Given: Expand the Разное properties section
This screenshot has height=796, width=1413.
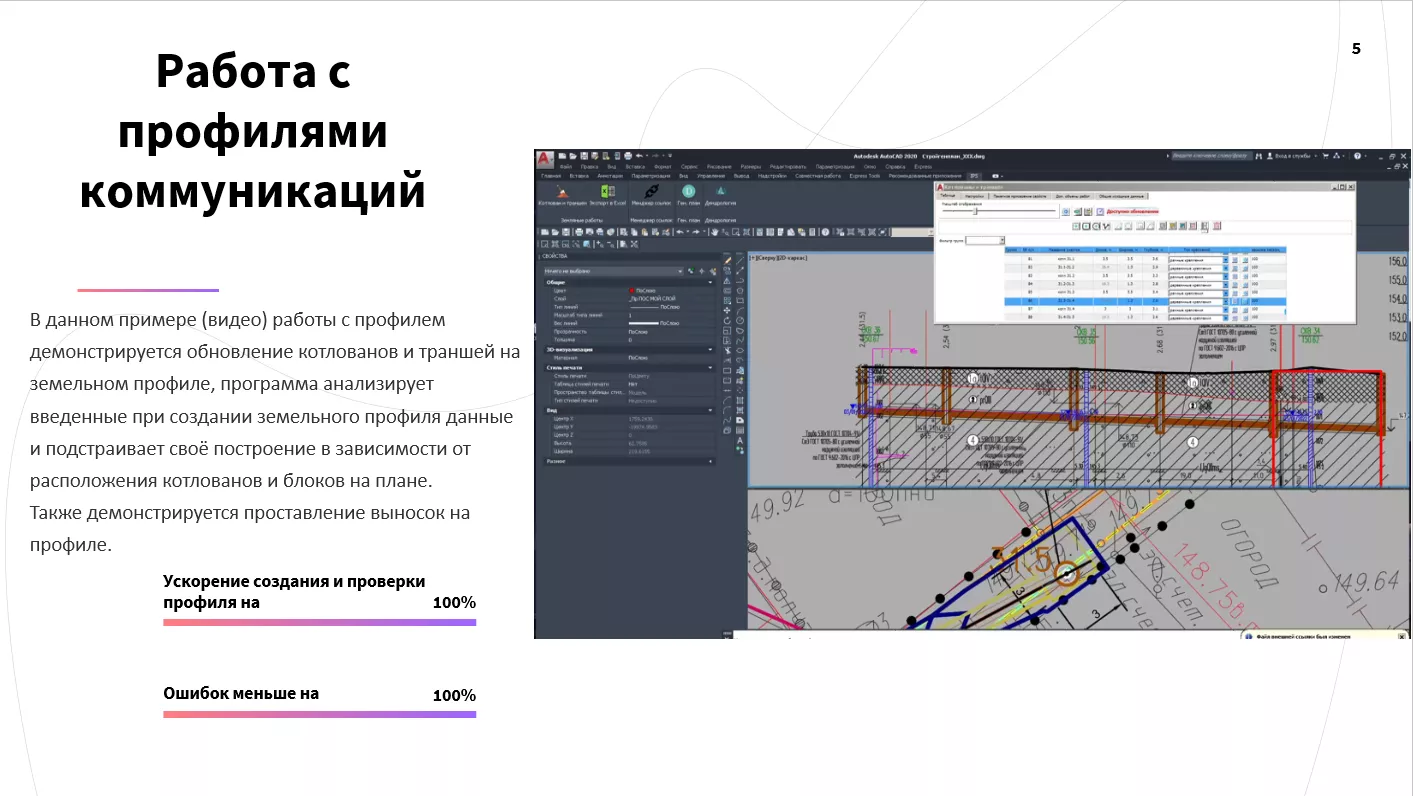Looking at the screenshot, I should pyautogui.click(x=711, y=461).
